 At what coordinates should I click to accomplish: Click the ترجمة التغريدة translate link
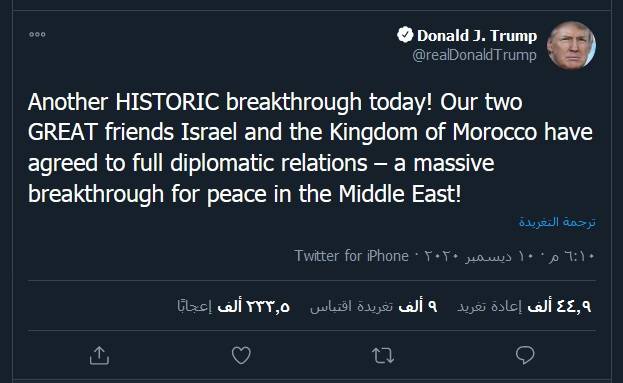click(x=557, y=222)
